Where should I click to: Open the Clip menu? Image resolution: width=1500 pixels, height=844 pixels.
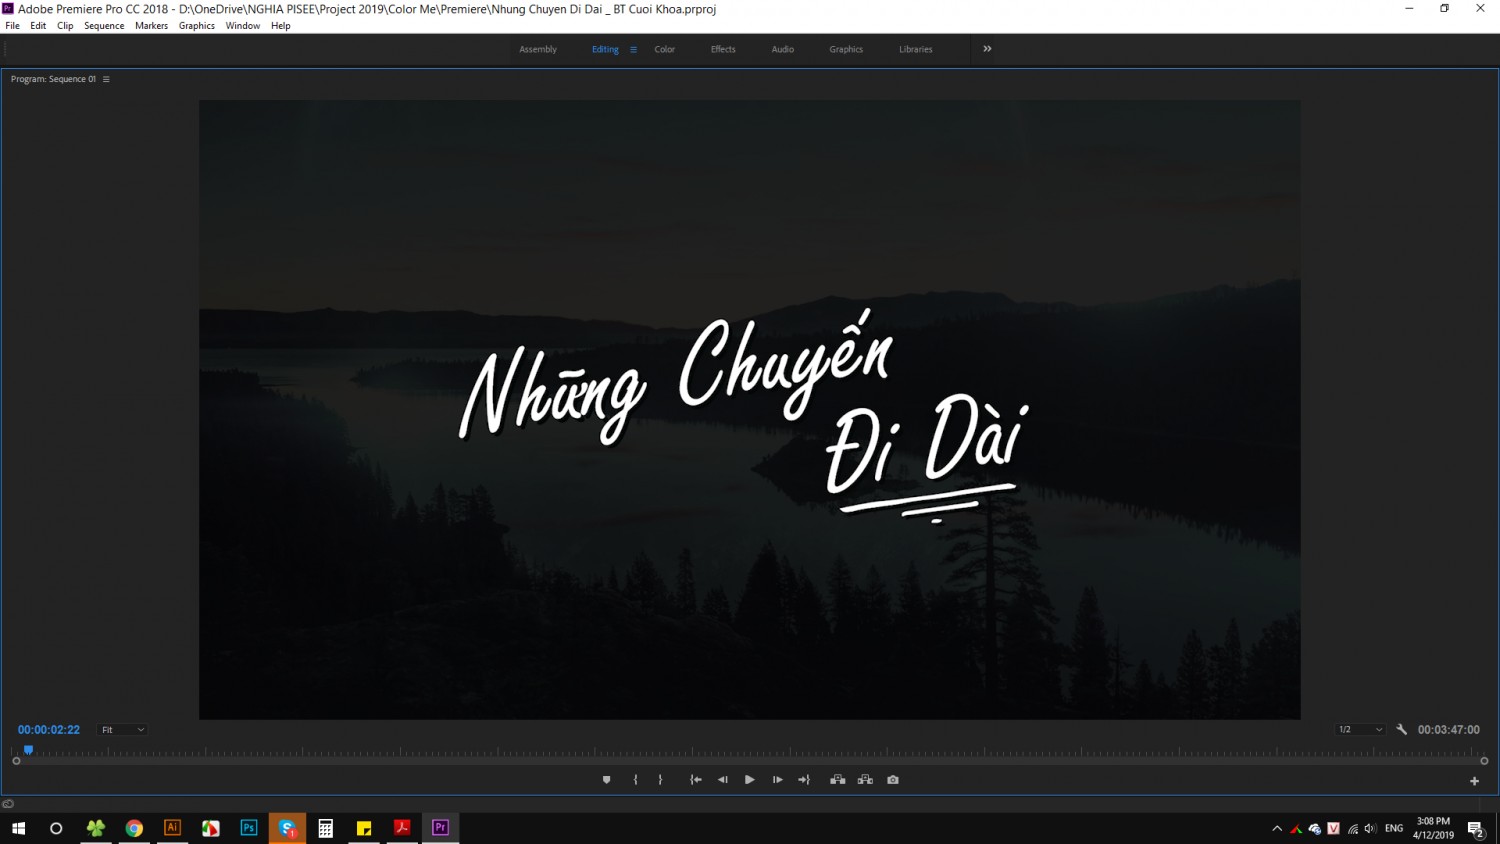pos(65,26)
